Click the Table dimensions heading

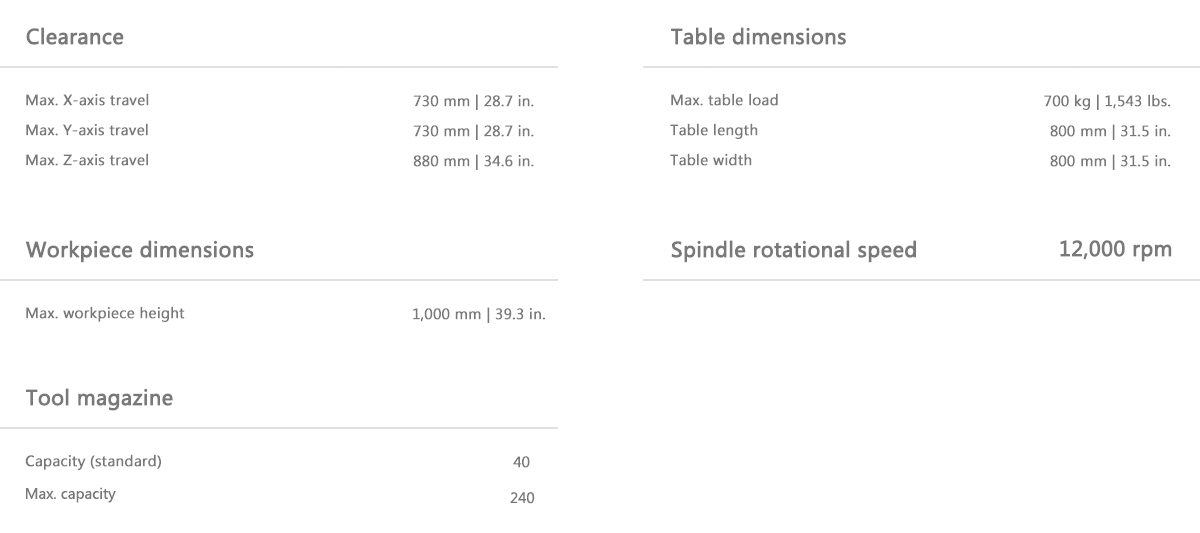click(758, 37)
